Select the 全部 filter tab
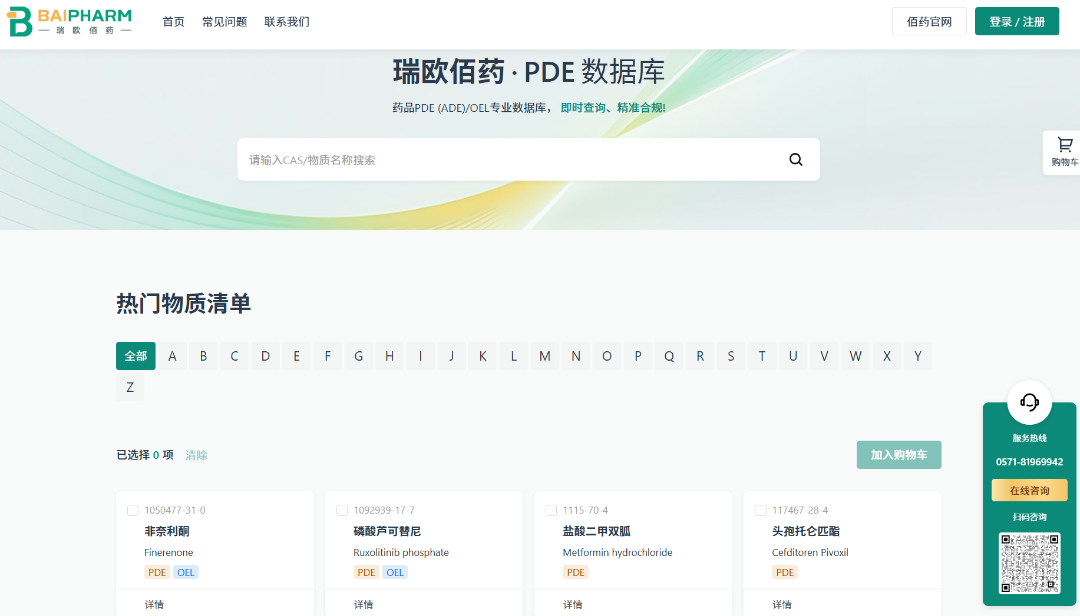Screen dimensions: 1080x616 tap(136, 356)
